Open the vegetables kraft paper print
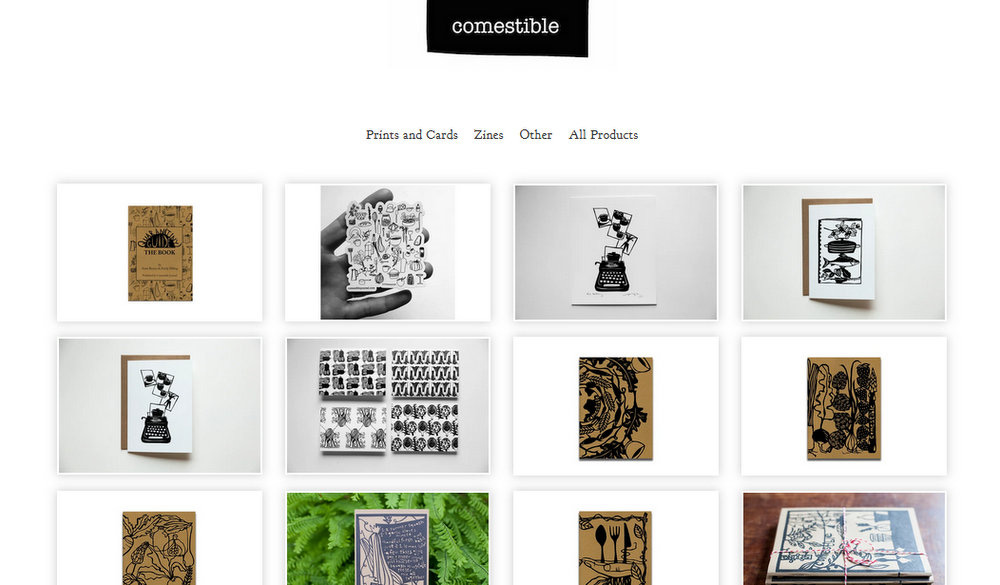 click(x=844, y=406)
